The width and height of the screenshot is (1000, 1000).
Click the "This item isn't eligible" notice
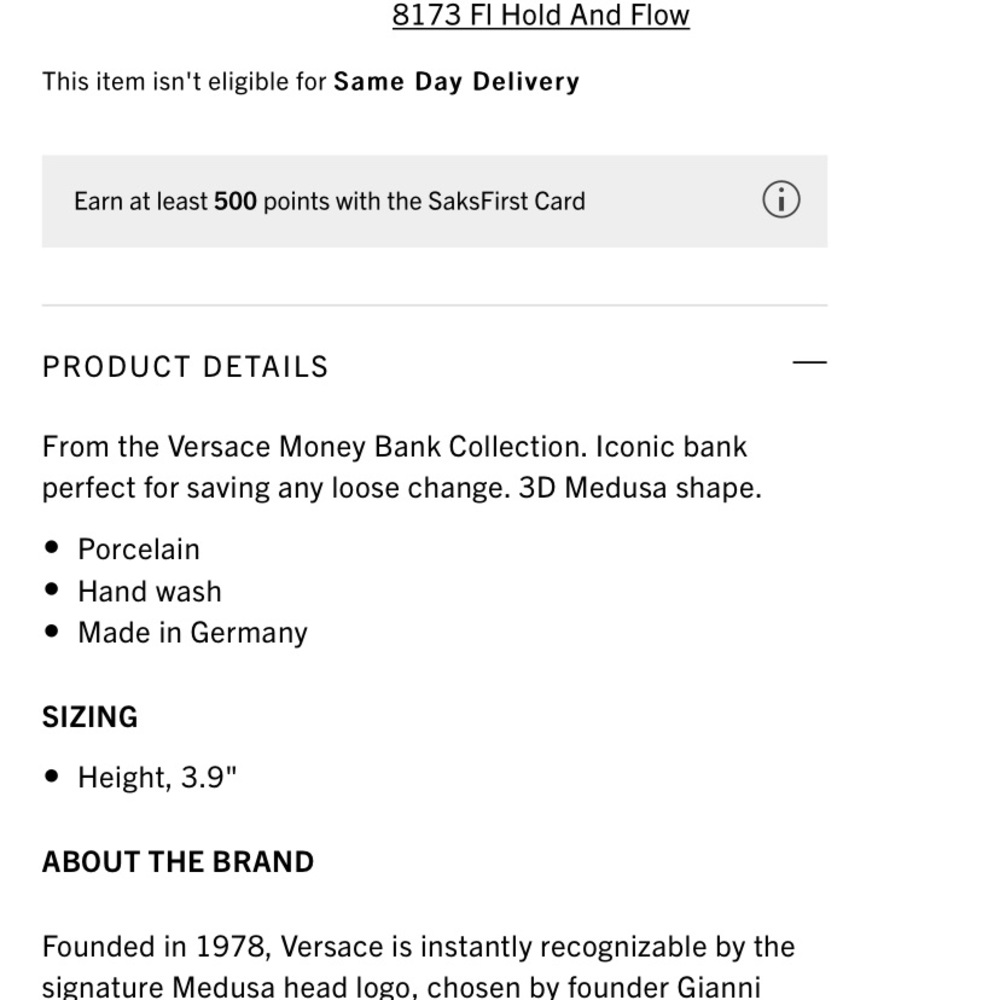[x=185, y=82]
